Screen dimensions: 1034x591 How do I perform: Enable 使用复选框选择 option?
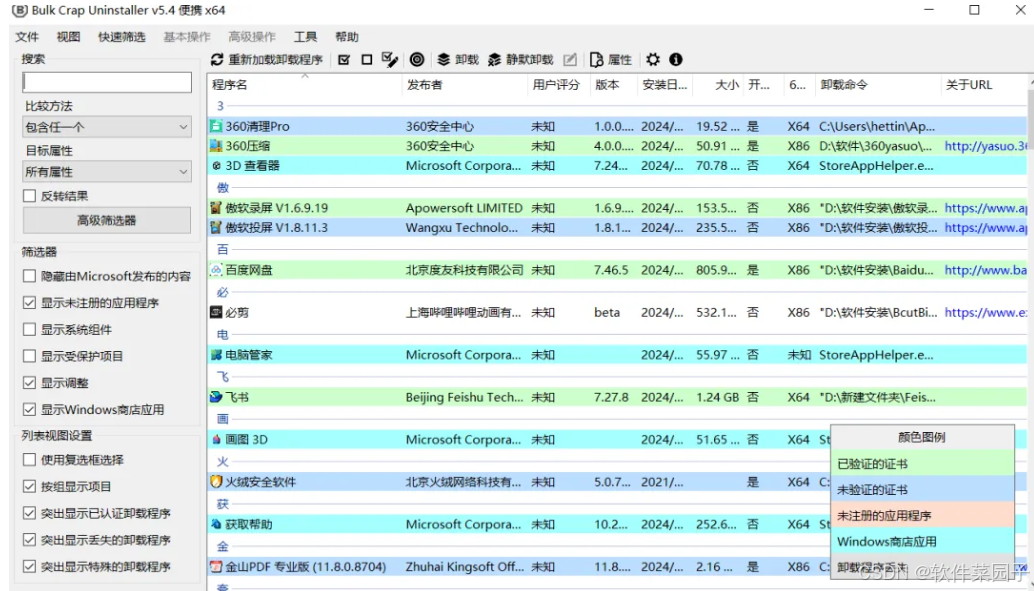(29, 460)
